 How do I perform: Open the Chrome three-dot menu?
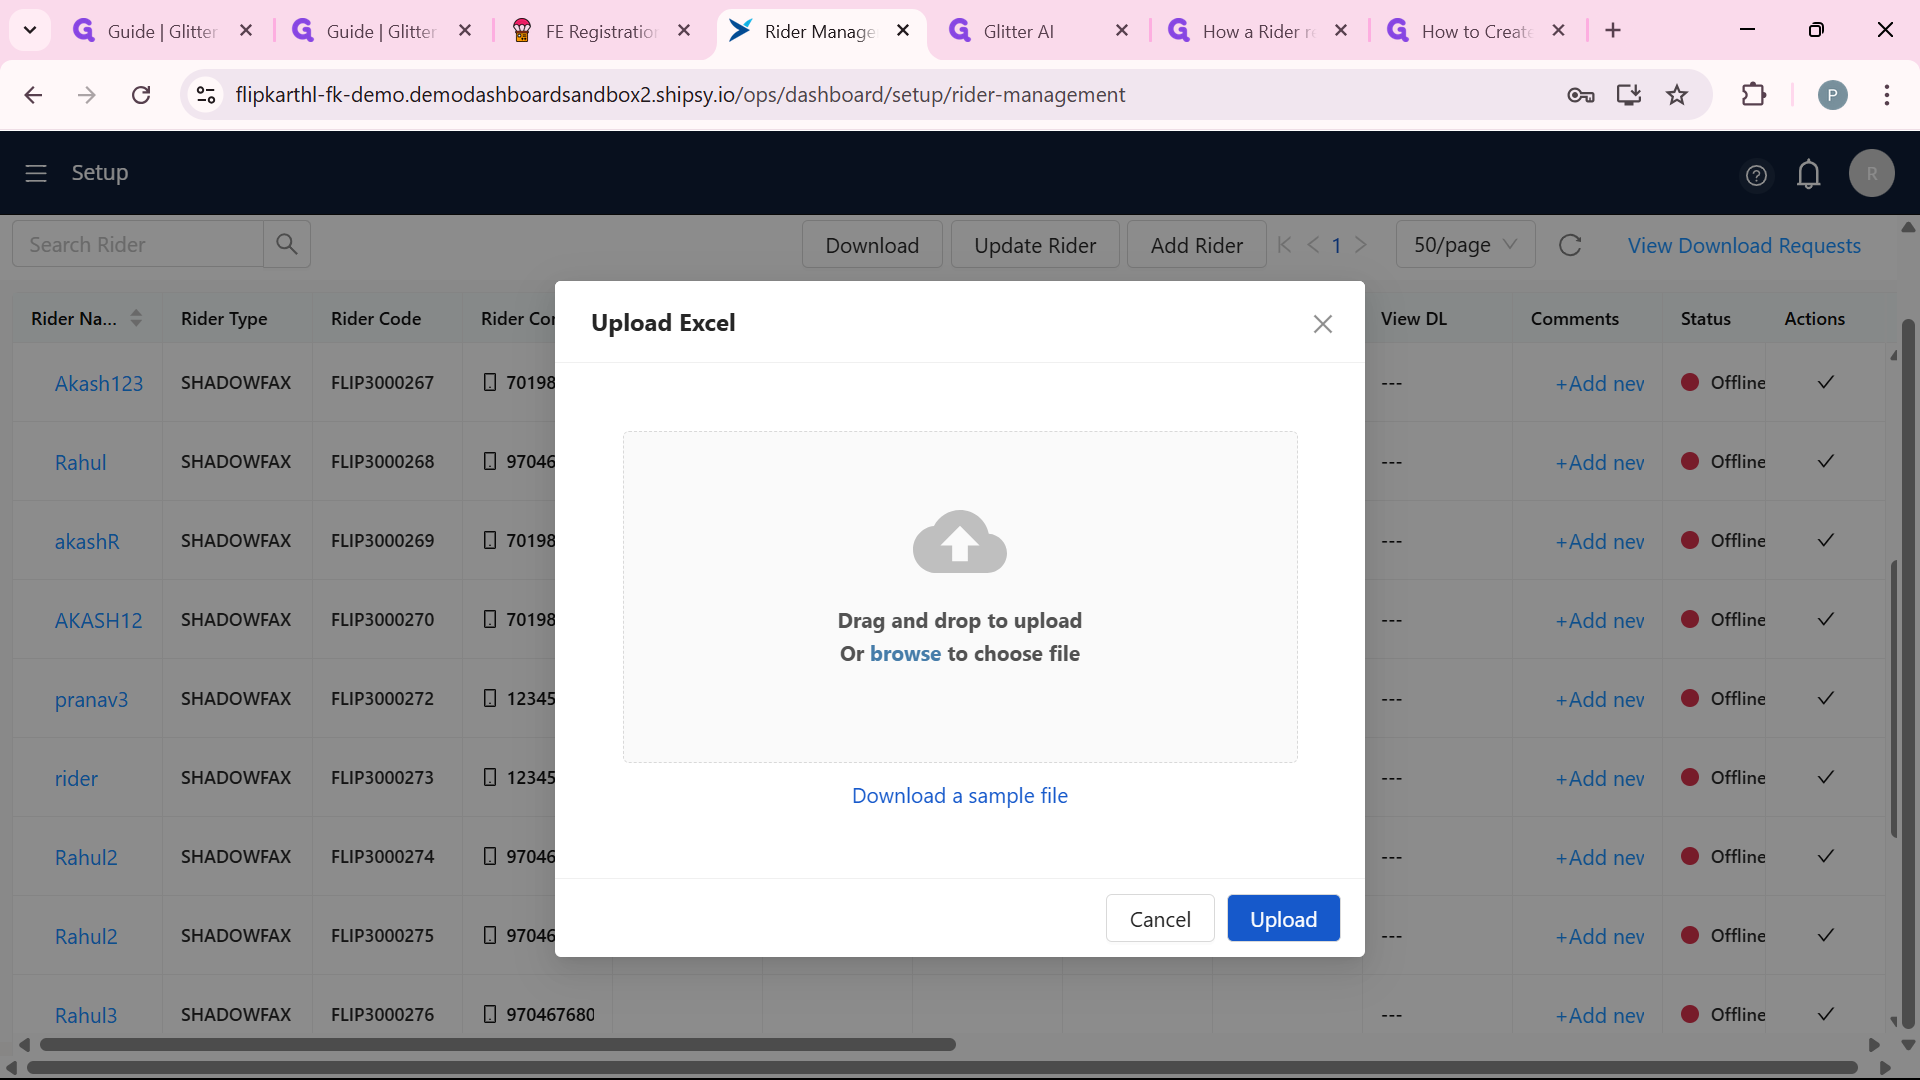click(x=1887, y=95)
